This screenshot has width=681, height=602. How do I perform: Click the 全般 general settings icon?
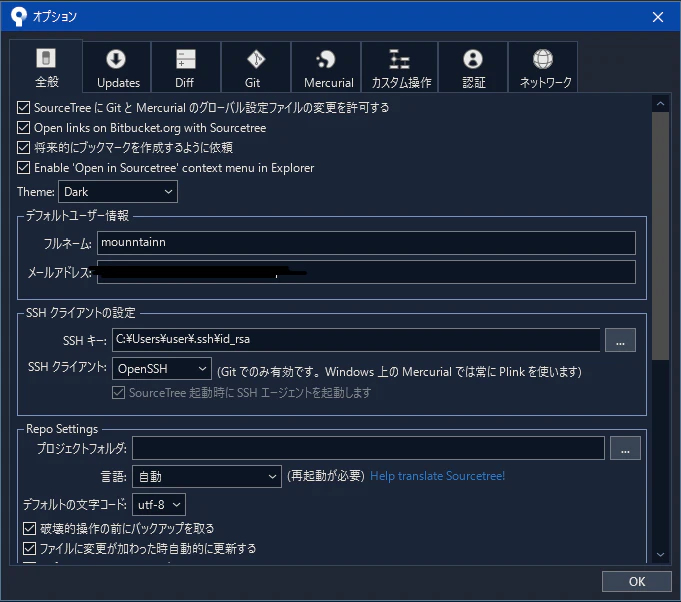[x=46, y=58]
